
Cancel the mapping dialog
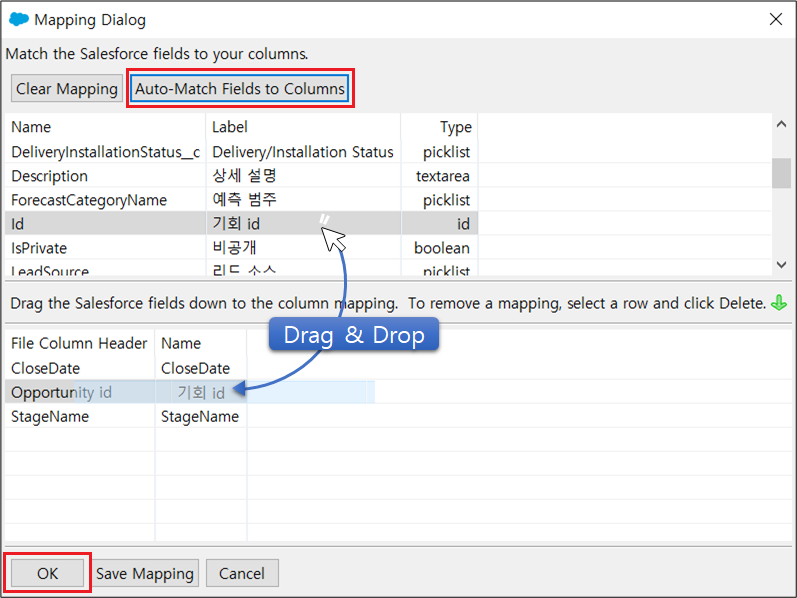242,573
